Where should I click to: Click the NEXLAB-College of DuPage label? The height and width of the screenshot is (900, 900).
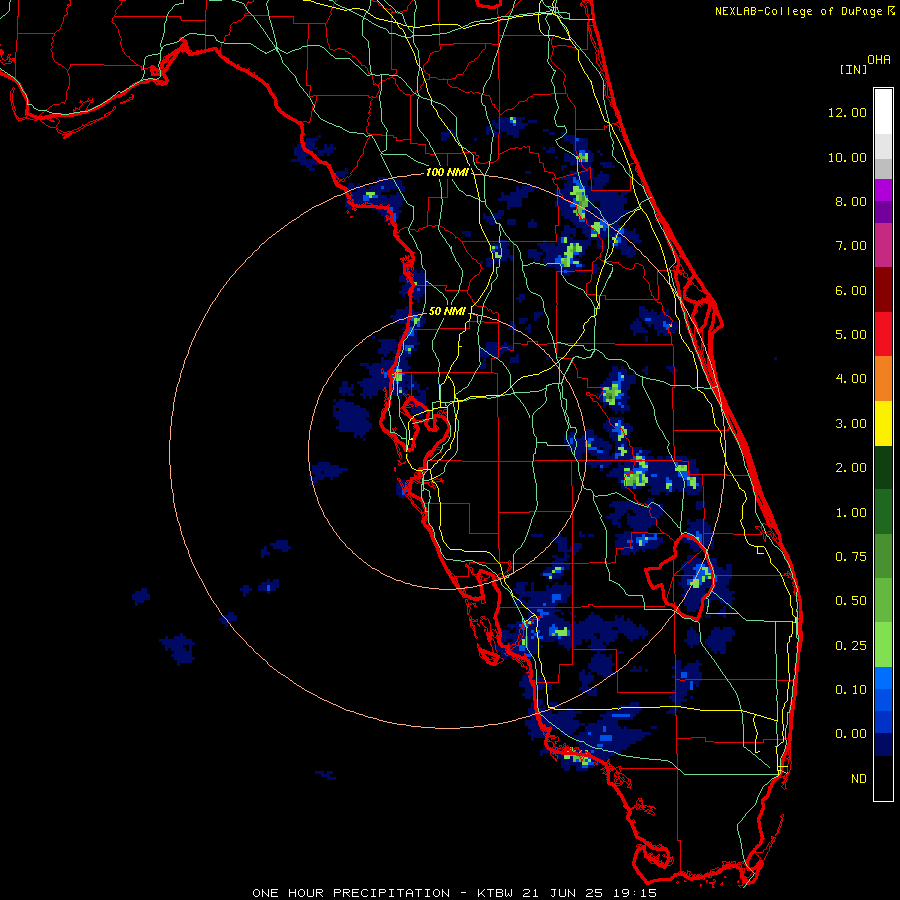coord(800,11)
